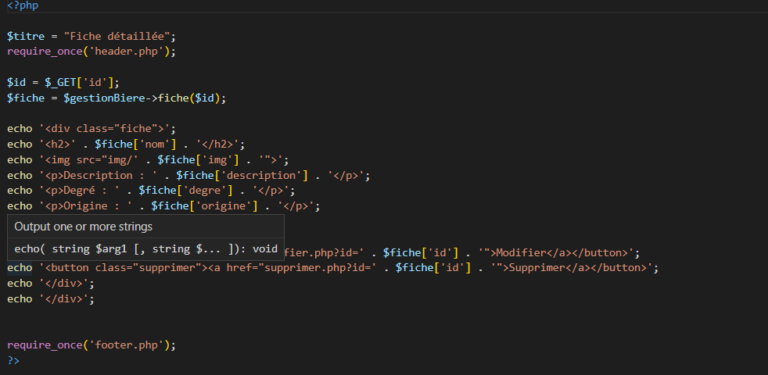Viewport: 768px width, 375px height.
Task: Click the echo function signature in tooltip
Action: pos(146,249)
